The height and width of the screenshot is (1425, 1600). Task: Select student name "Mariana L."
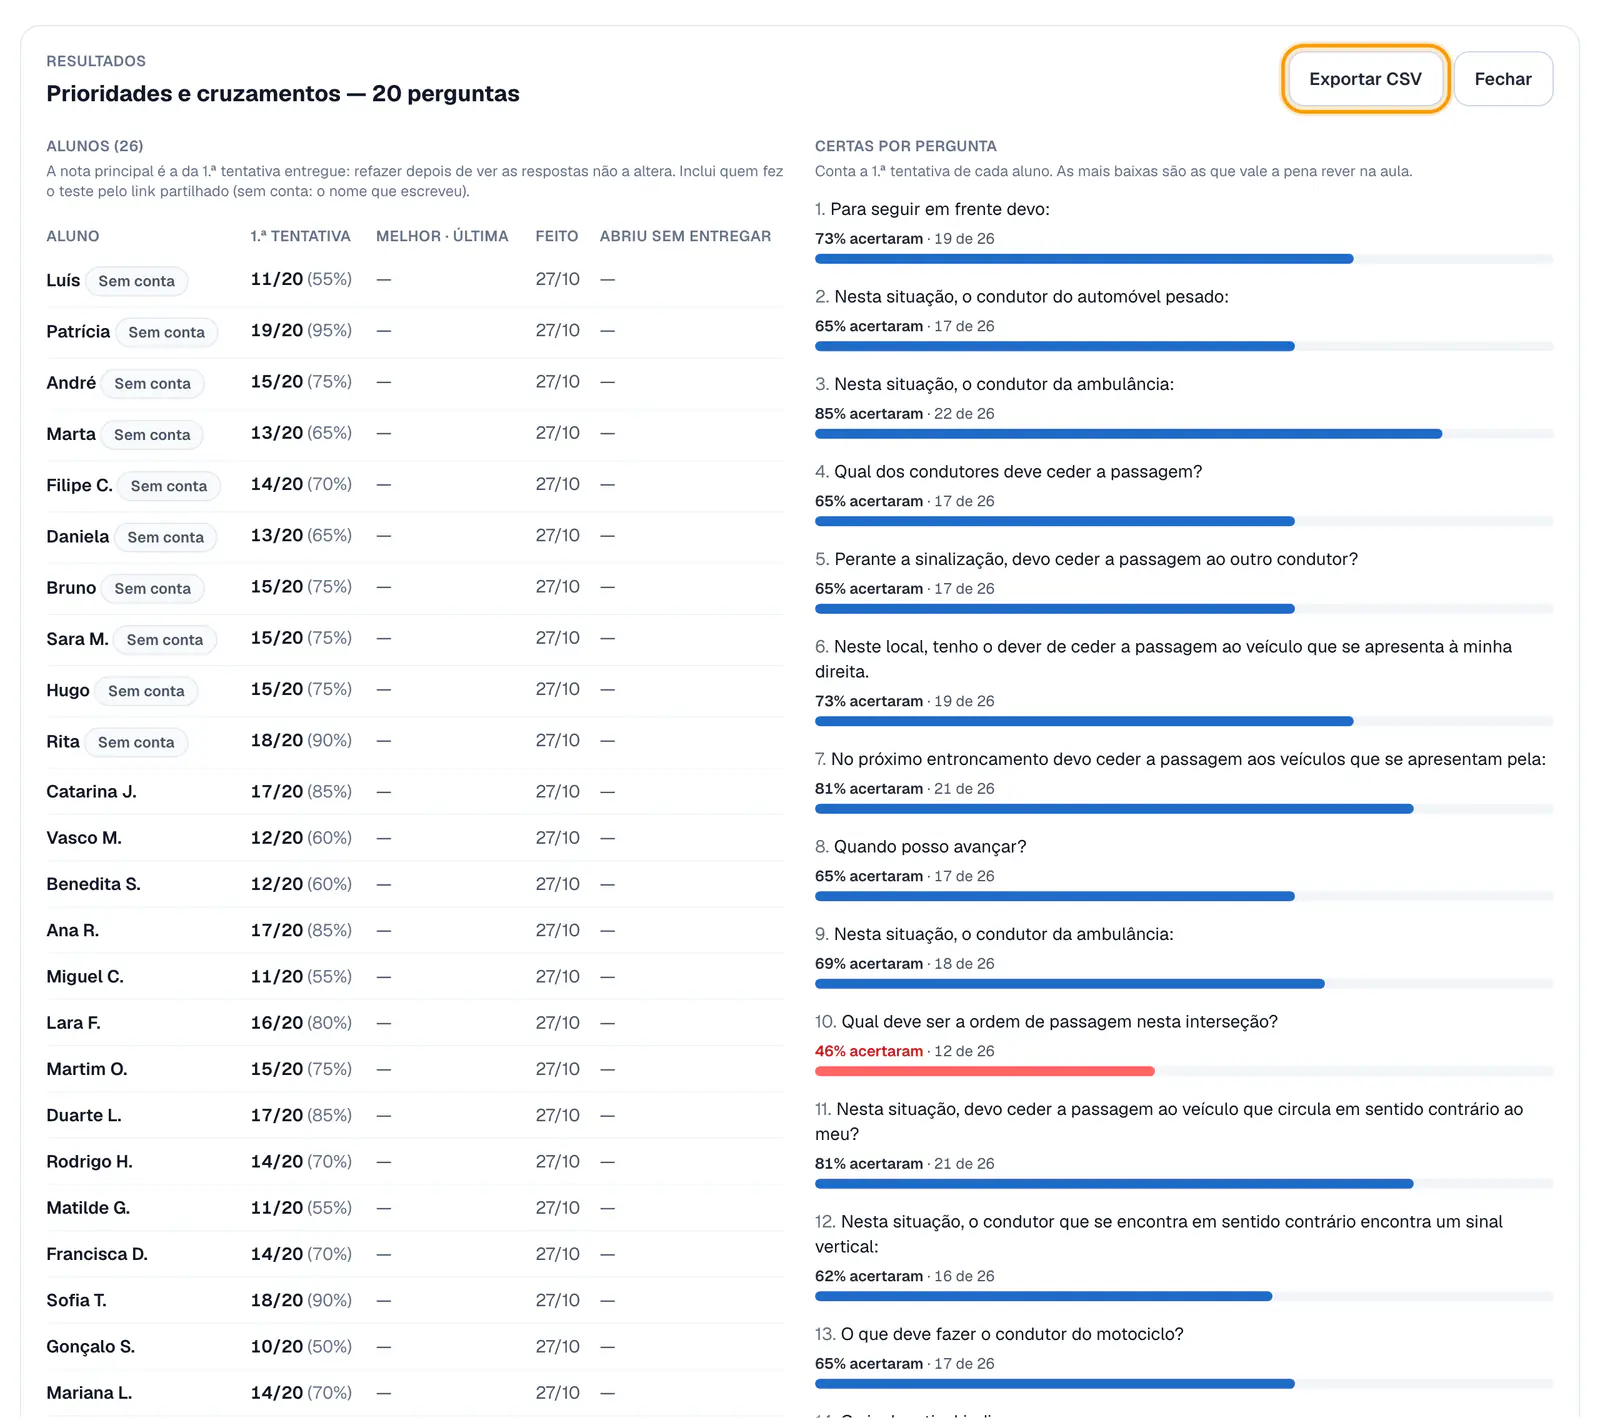89,1393
